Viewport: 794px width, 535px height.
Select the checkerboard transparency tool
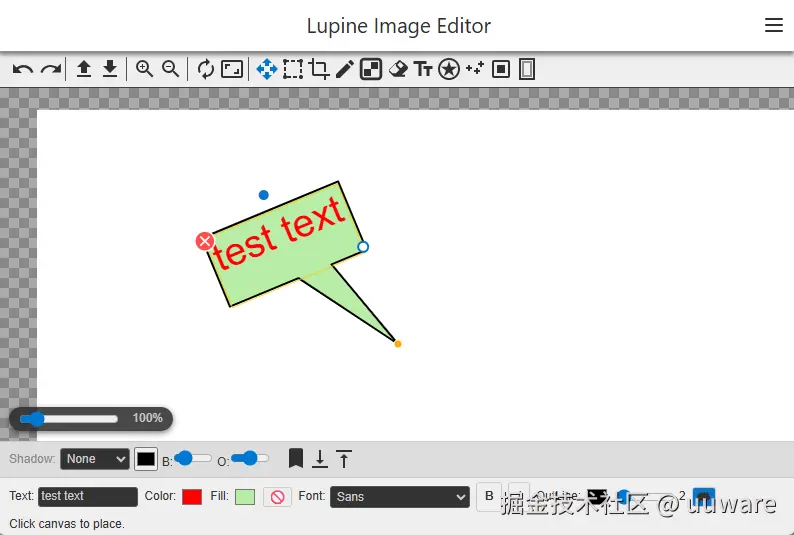[371, 69]
